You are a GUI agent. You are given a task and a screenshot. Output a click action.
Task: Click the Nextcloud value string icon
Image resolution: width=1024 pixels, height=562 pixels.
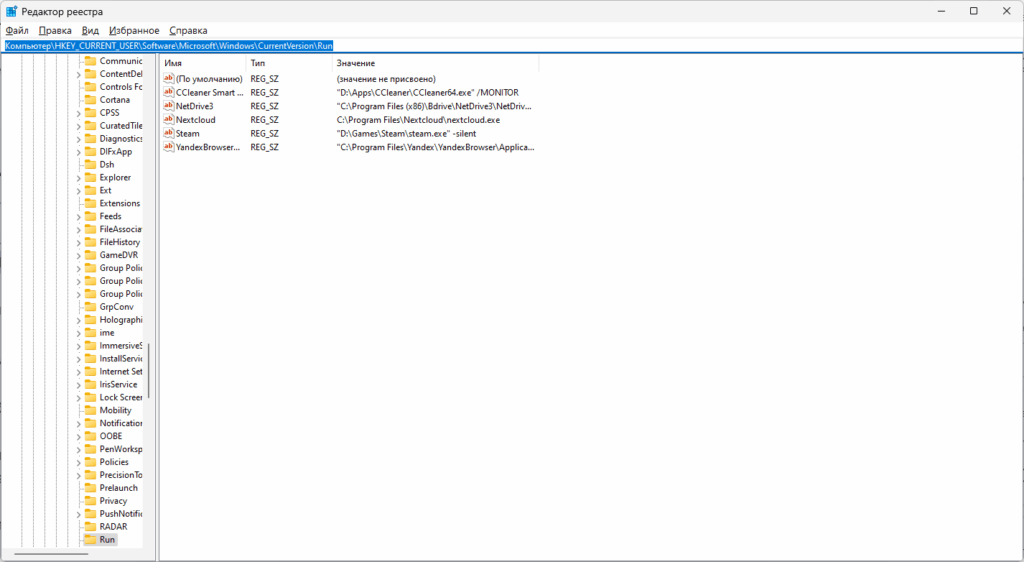click(x=168, y=119)
